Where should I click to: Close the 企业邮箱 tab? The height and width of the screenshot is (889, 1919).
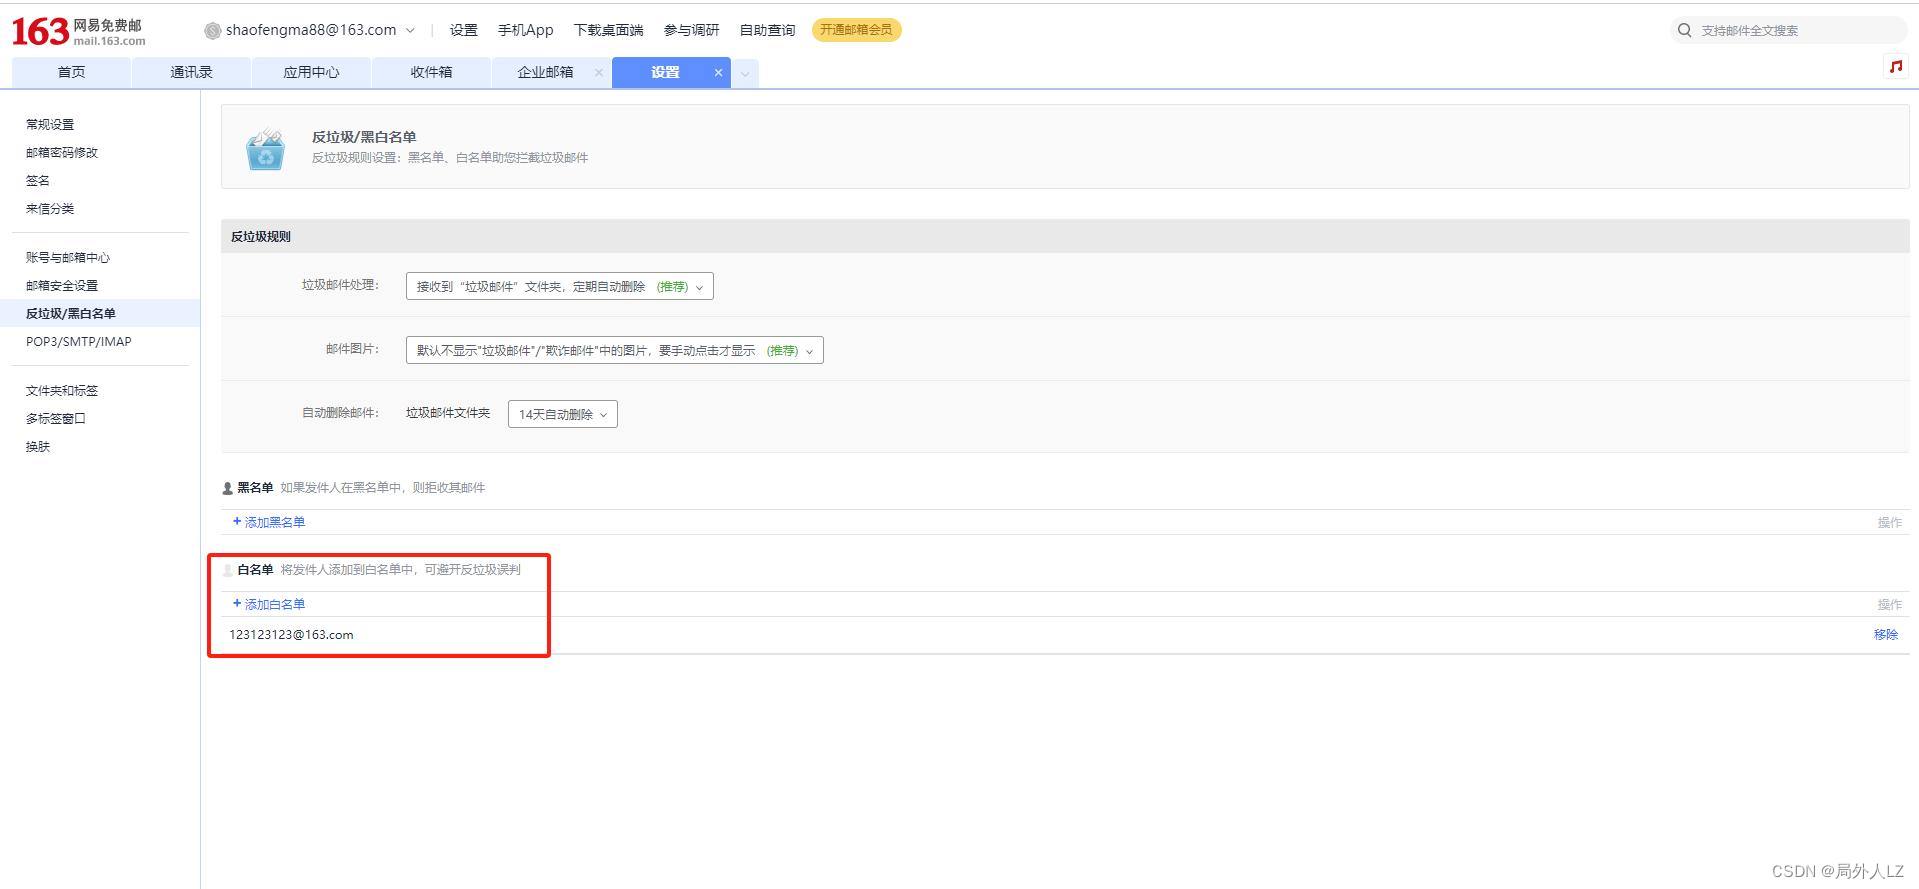[x=599, y=72]
